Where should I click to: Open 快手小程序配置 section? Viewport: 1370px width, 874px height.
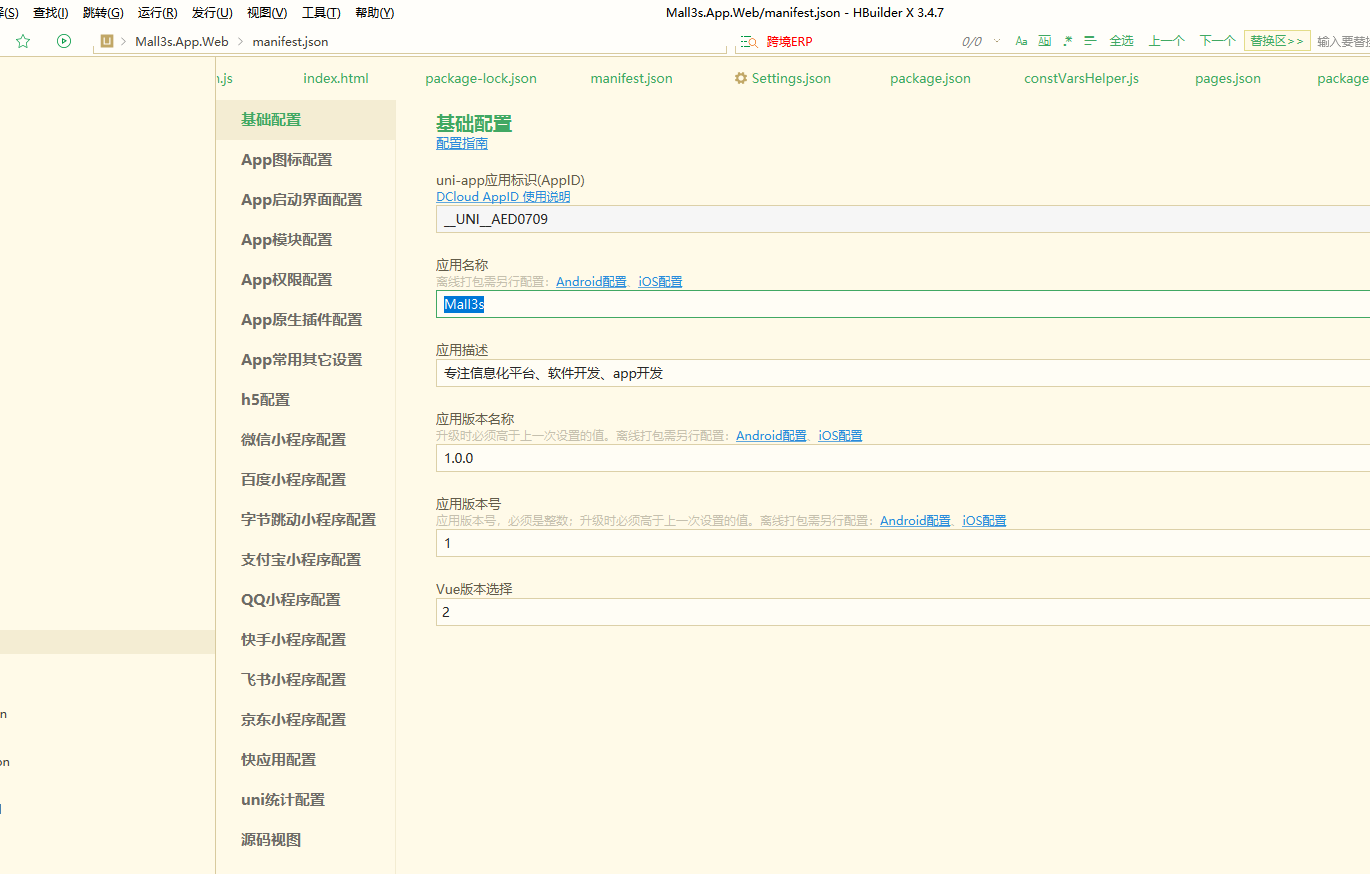(x=306, y=639)
